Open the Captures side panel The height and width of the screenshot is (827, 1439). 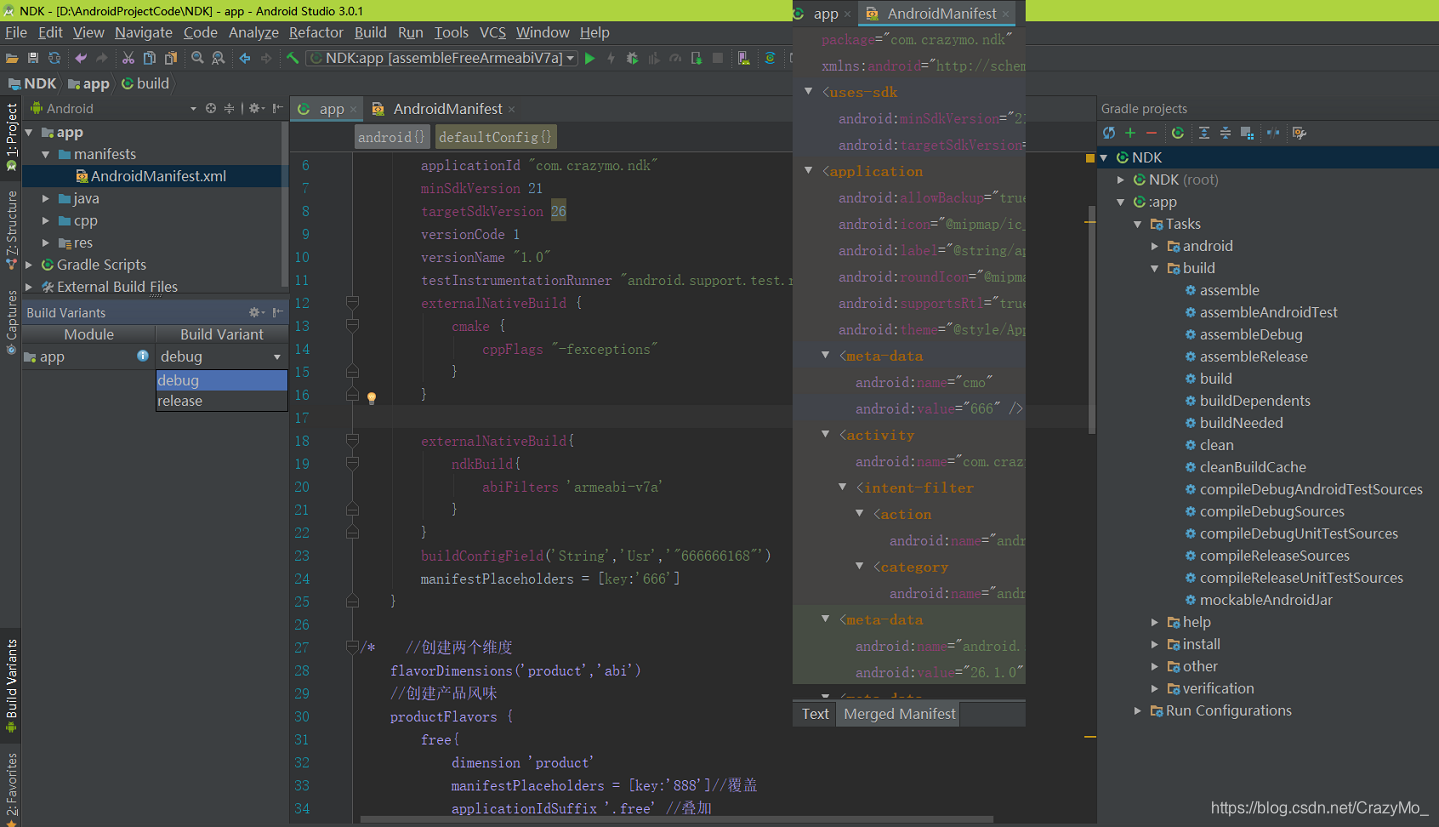[12, 320]
